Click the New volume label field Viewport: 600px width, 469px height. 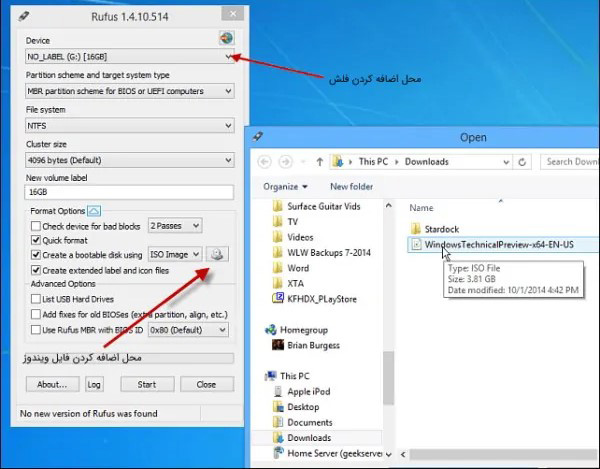click(129, 192)
